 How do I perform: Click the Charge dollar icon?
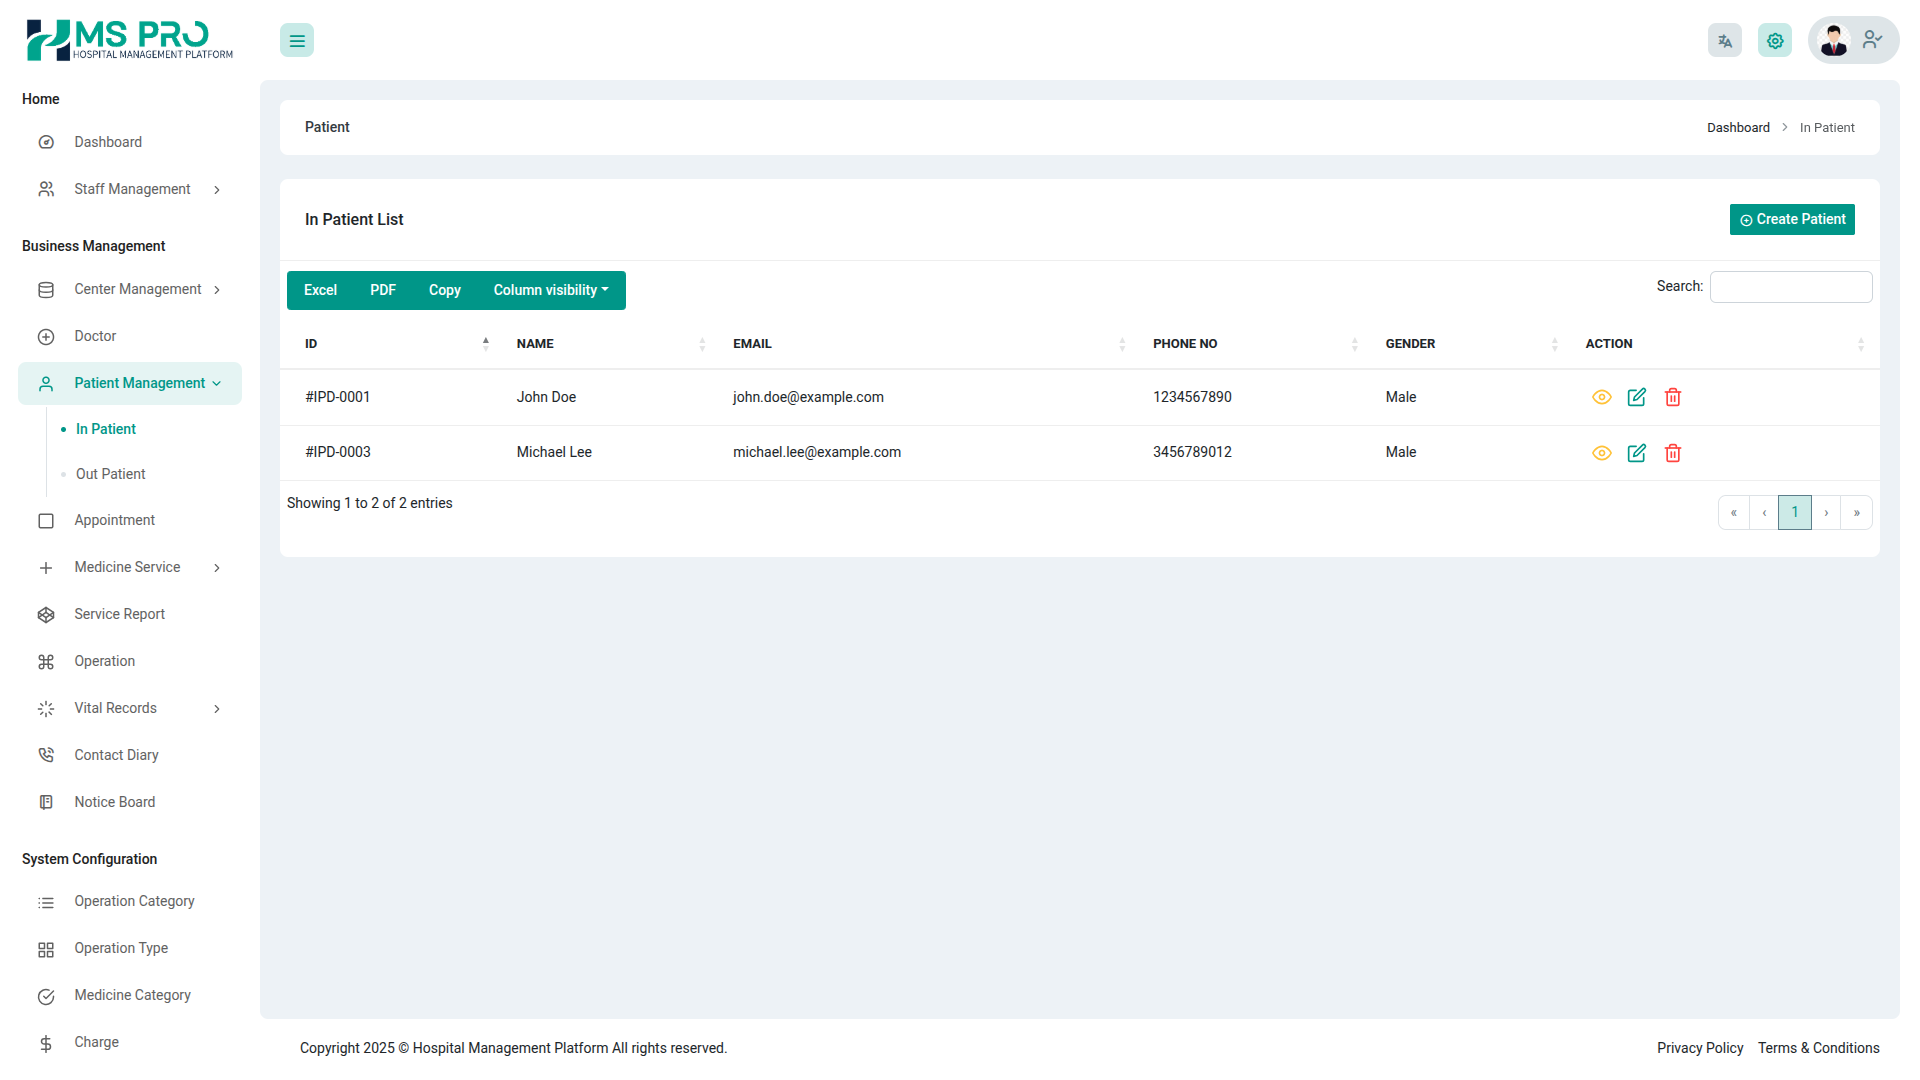(x=46, y=1044)
